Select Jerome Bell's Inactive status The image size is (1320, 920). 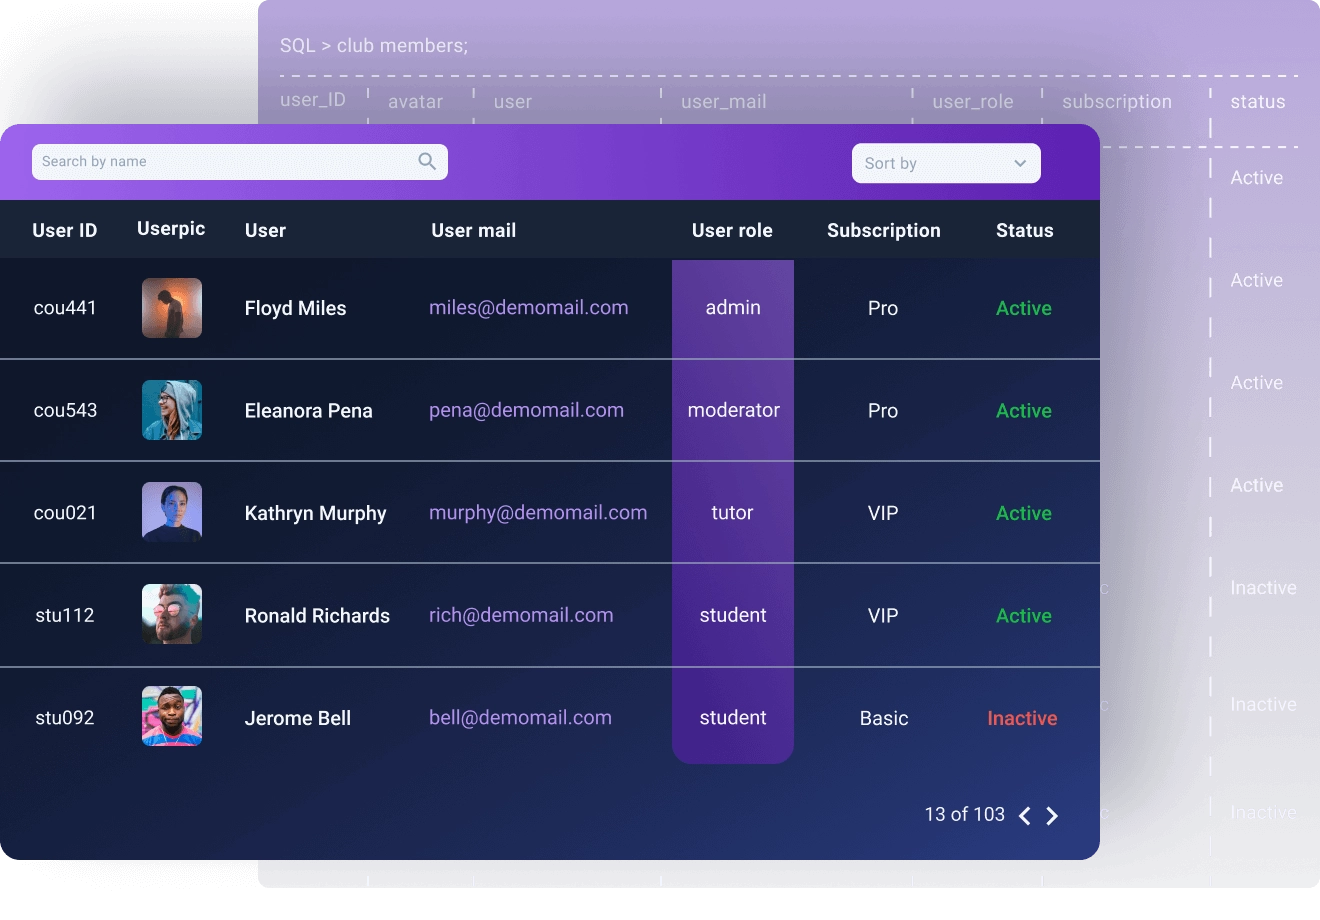pos(1022,718)
